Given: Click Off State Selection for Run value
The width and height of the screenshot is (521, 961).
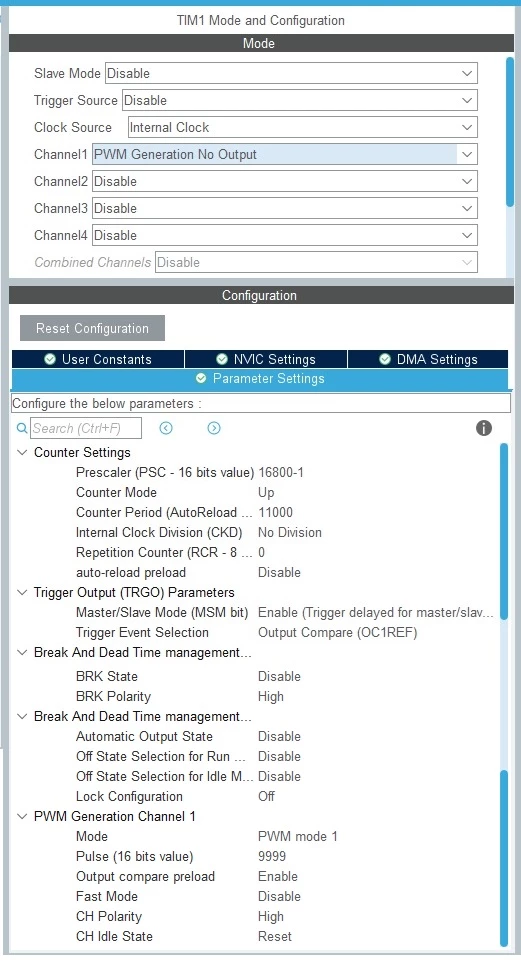Looking at the screenshot, I should [x=280, y=757].
